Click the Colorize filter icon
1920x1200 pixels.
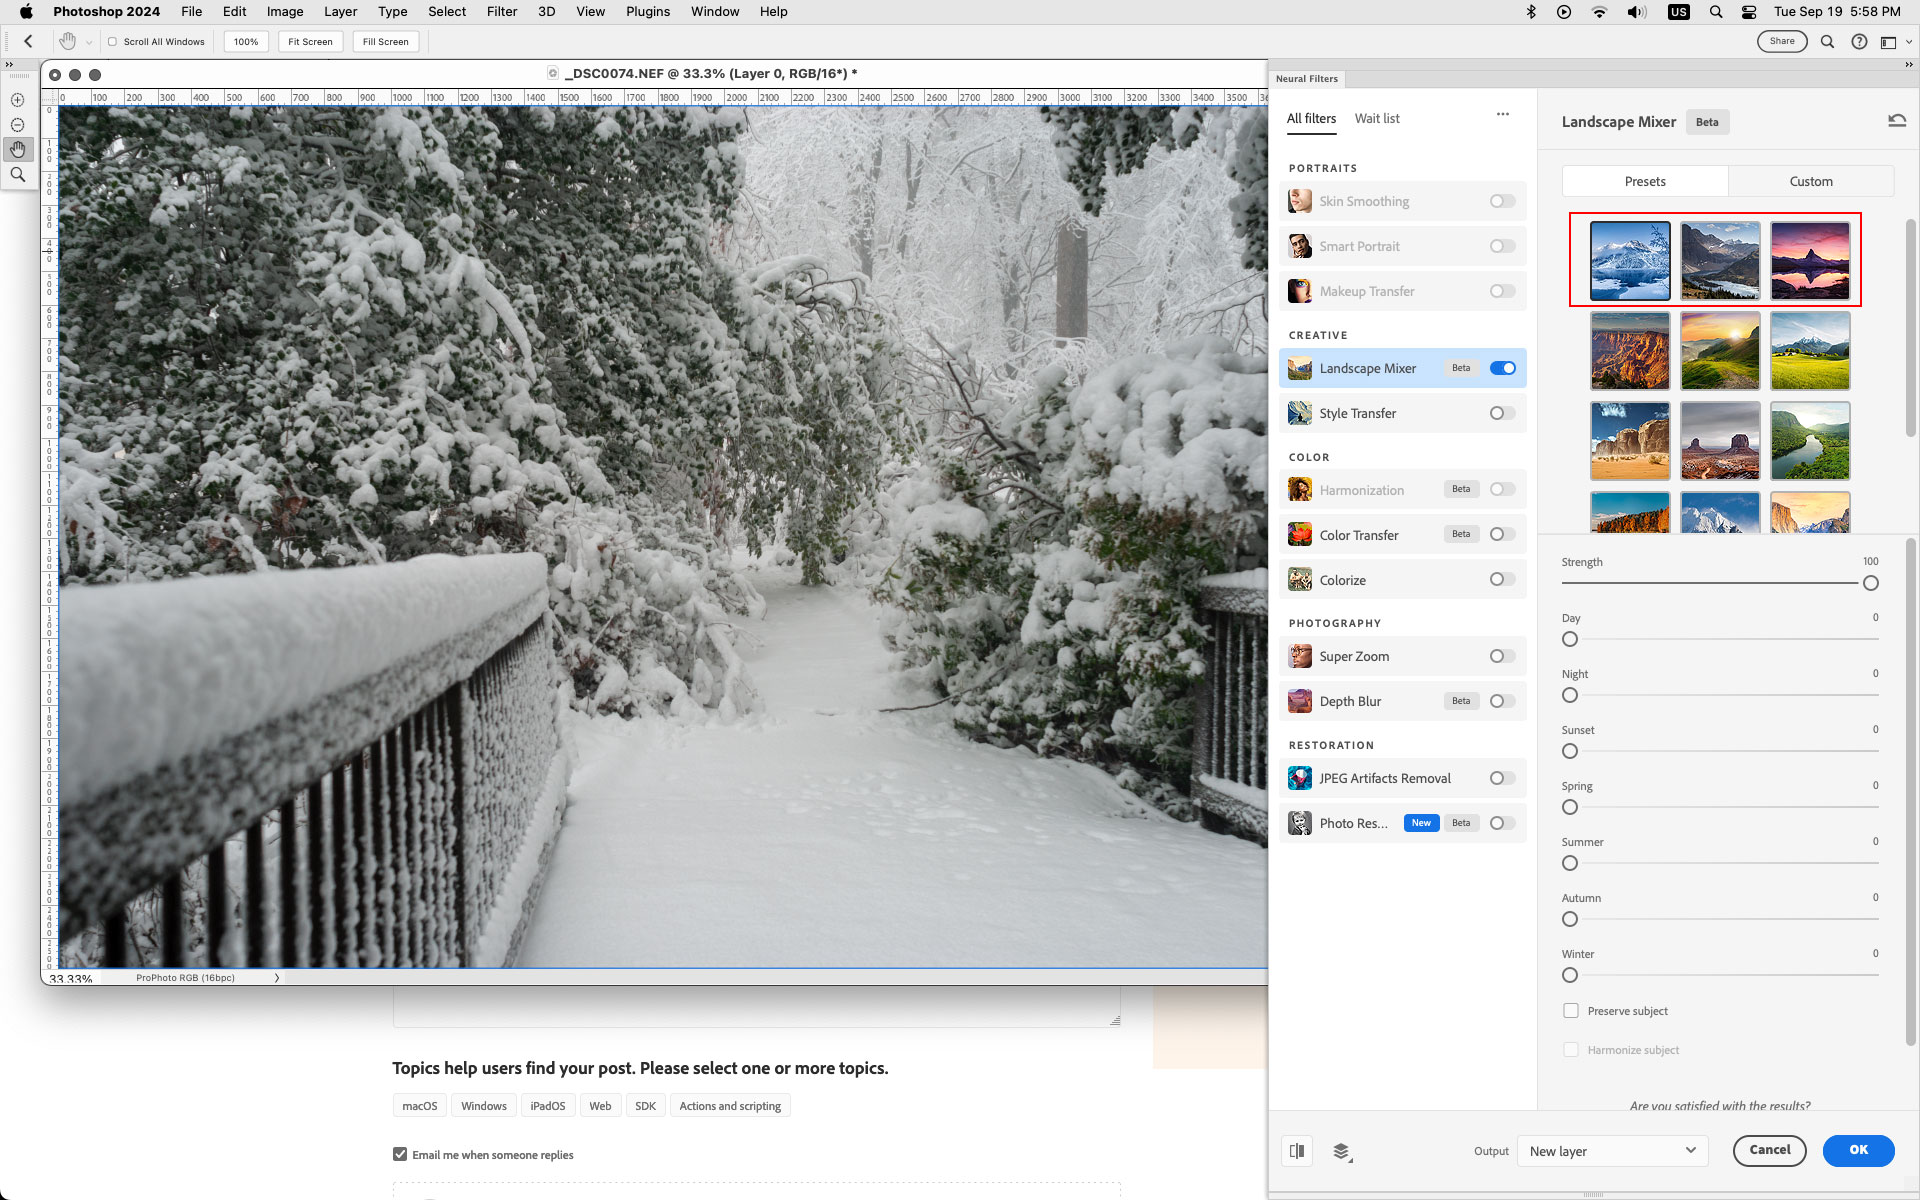(x=1298, y=579)
